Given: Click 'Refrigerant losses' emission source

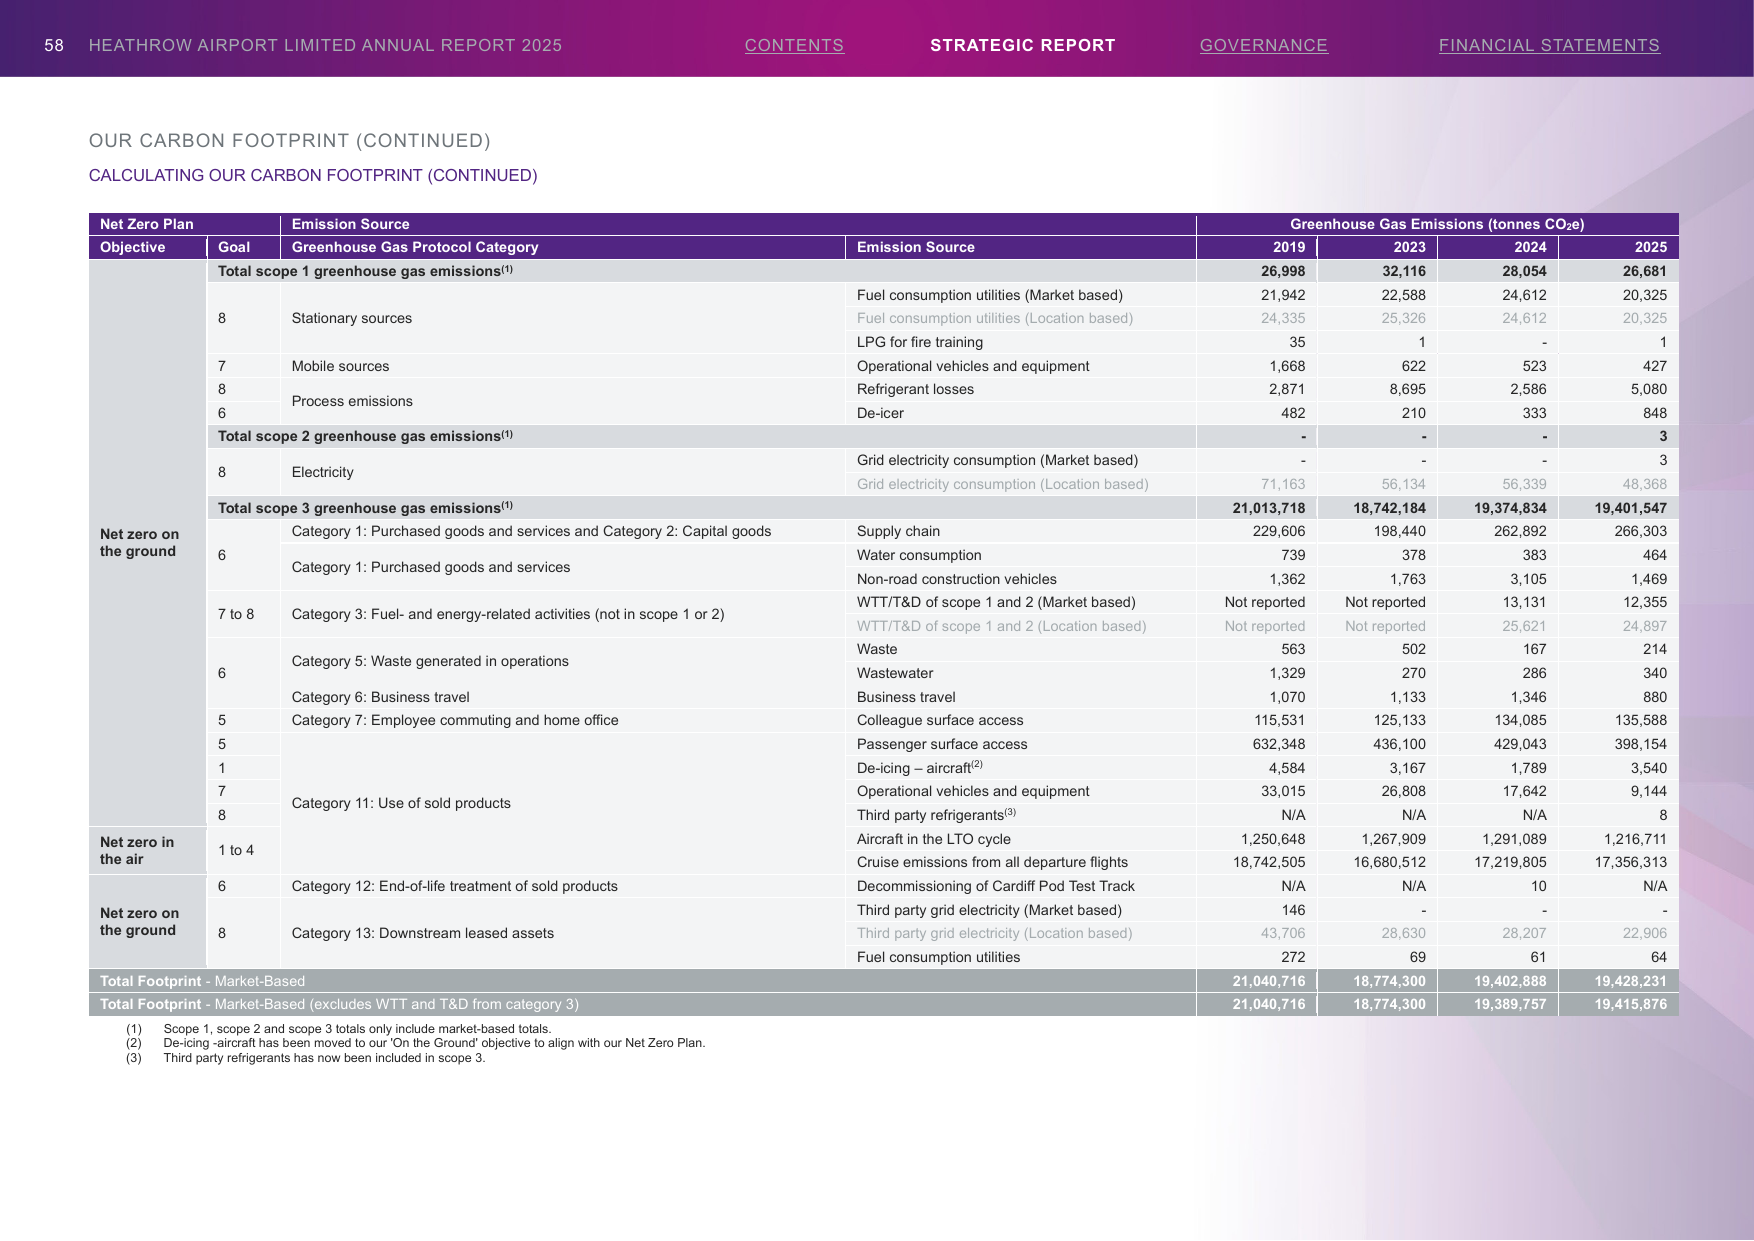Looking at the screenshot, I should click(915, 389).
